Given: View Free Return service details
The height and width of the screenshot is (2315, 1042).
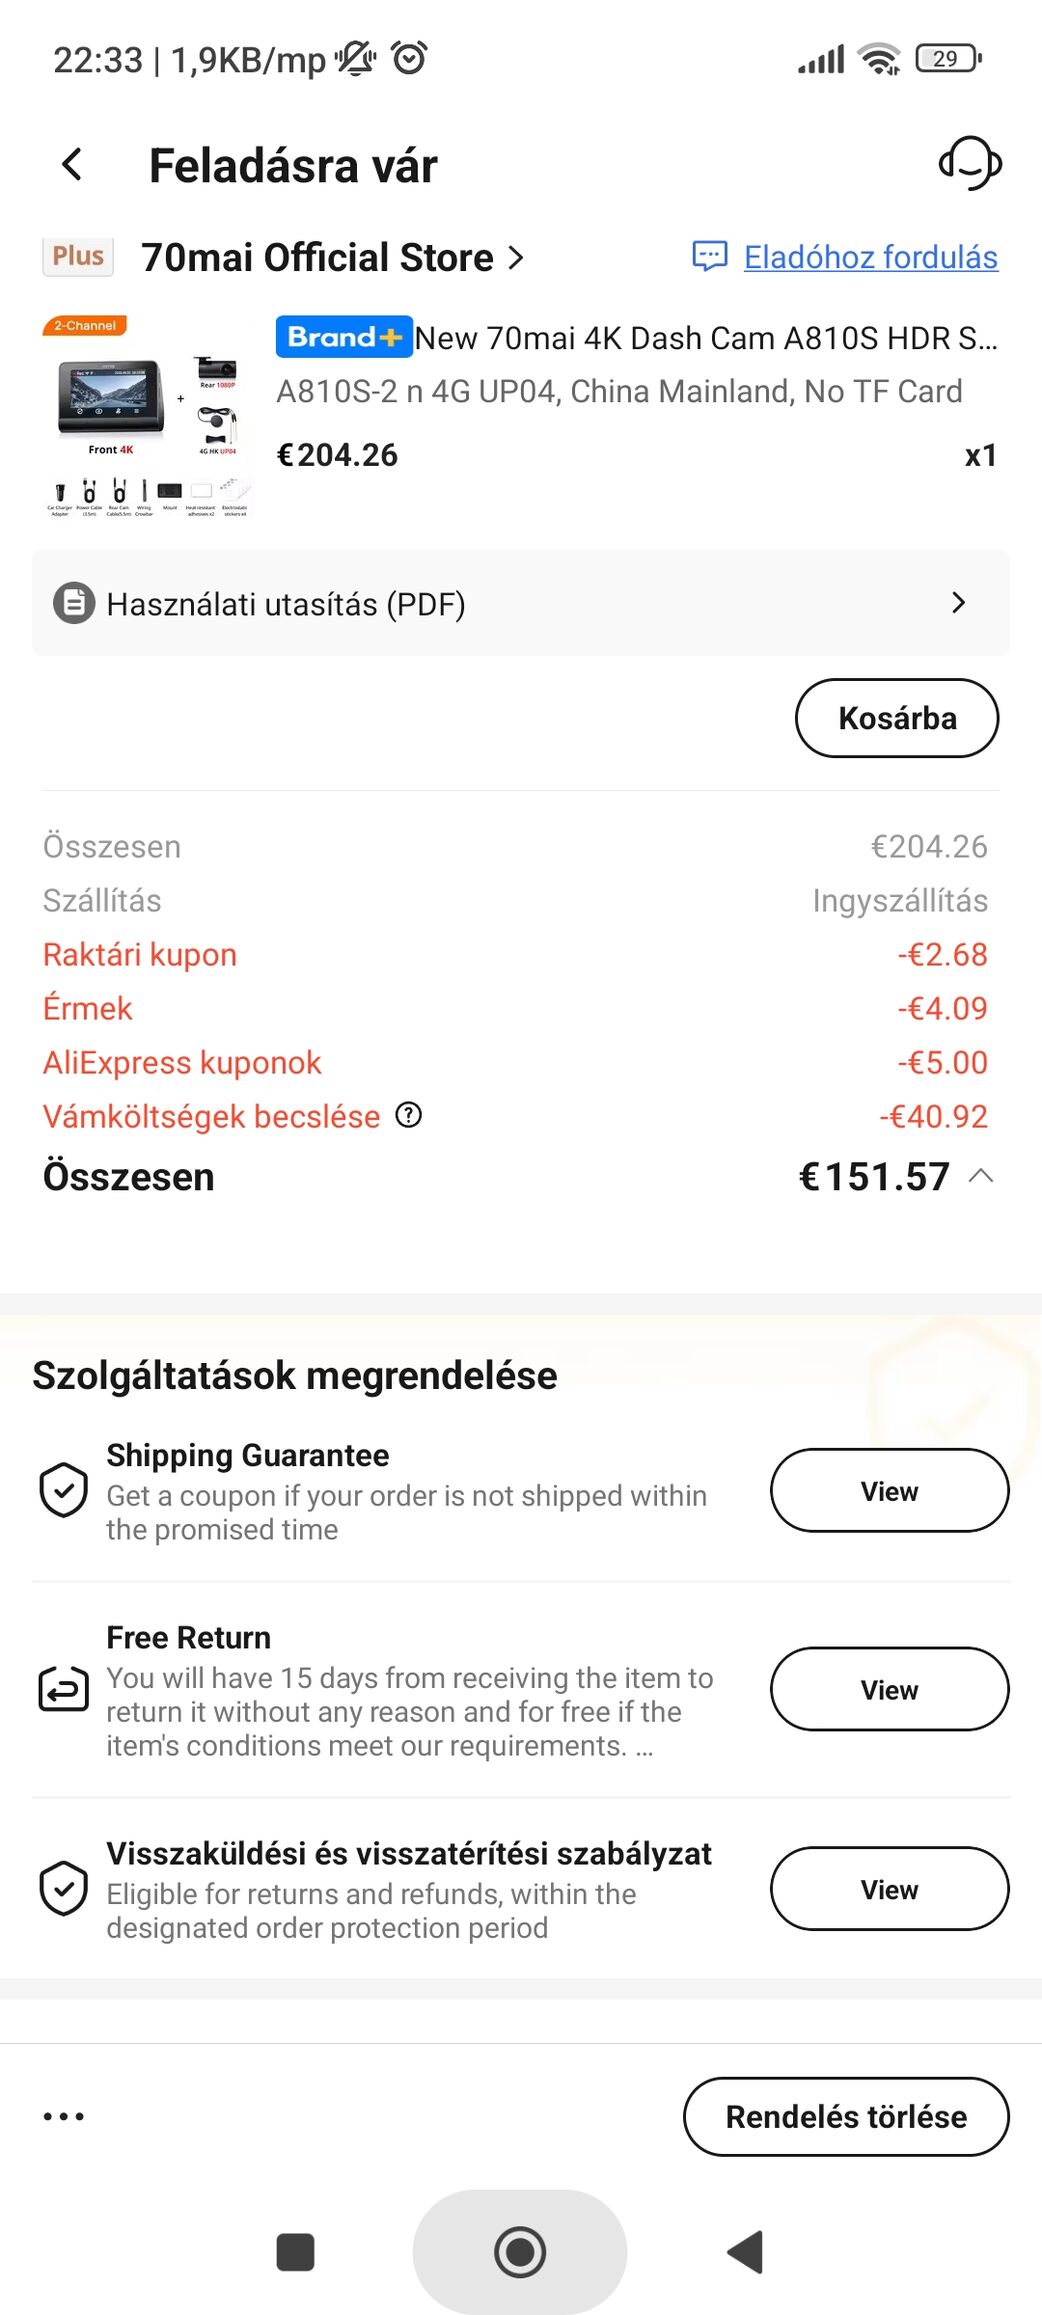Looking at the screenshot, I should click(x=888, y=1689).
